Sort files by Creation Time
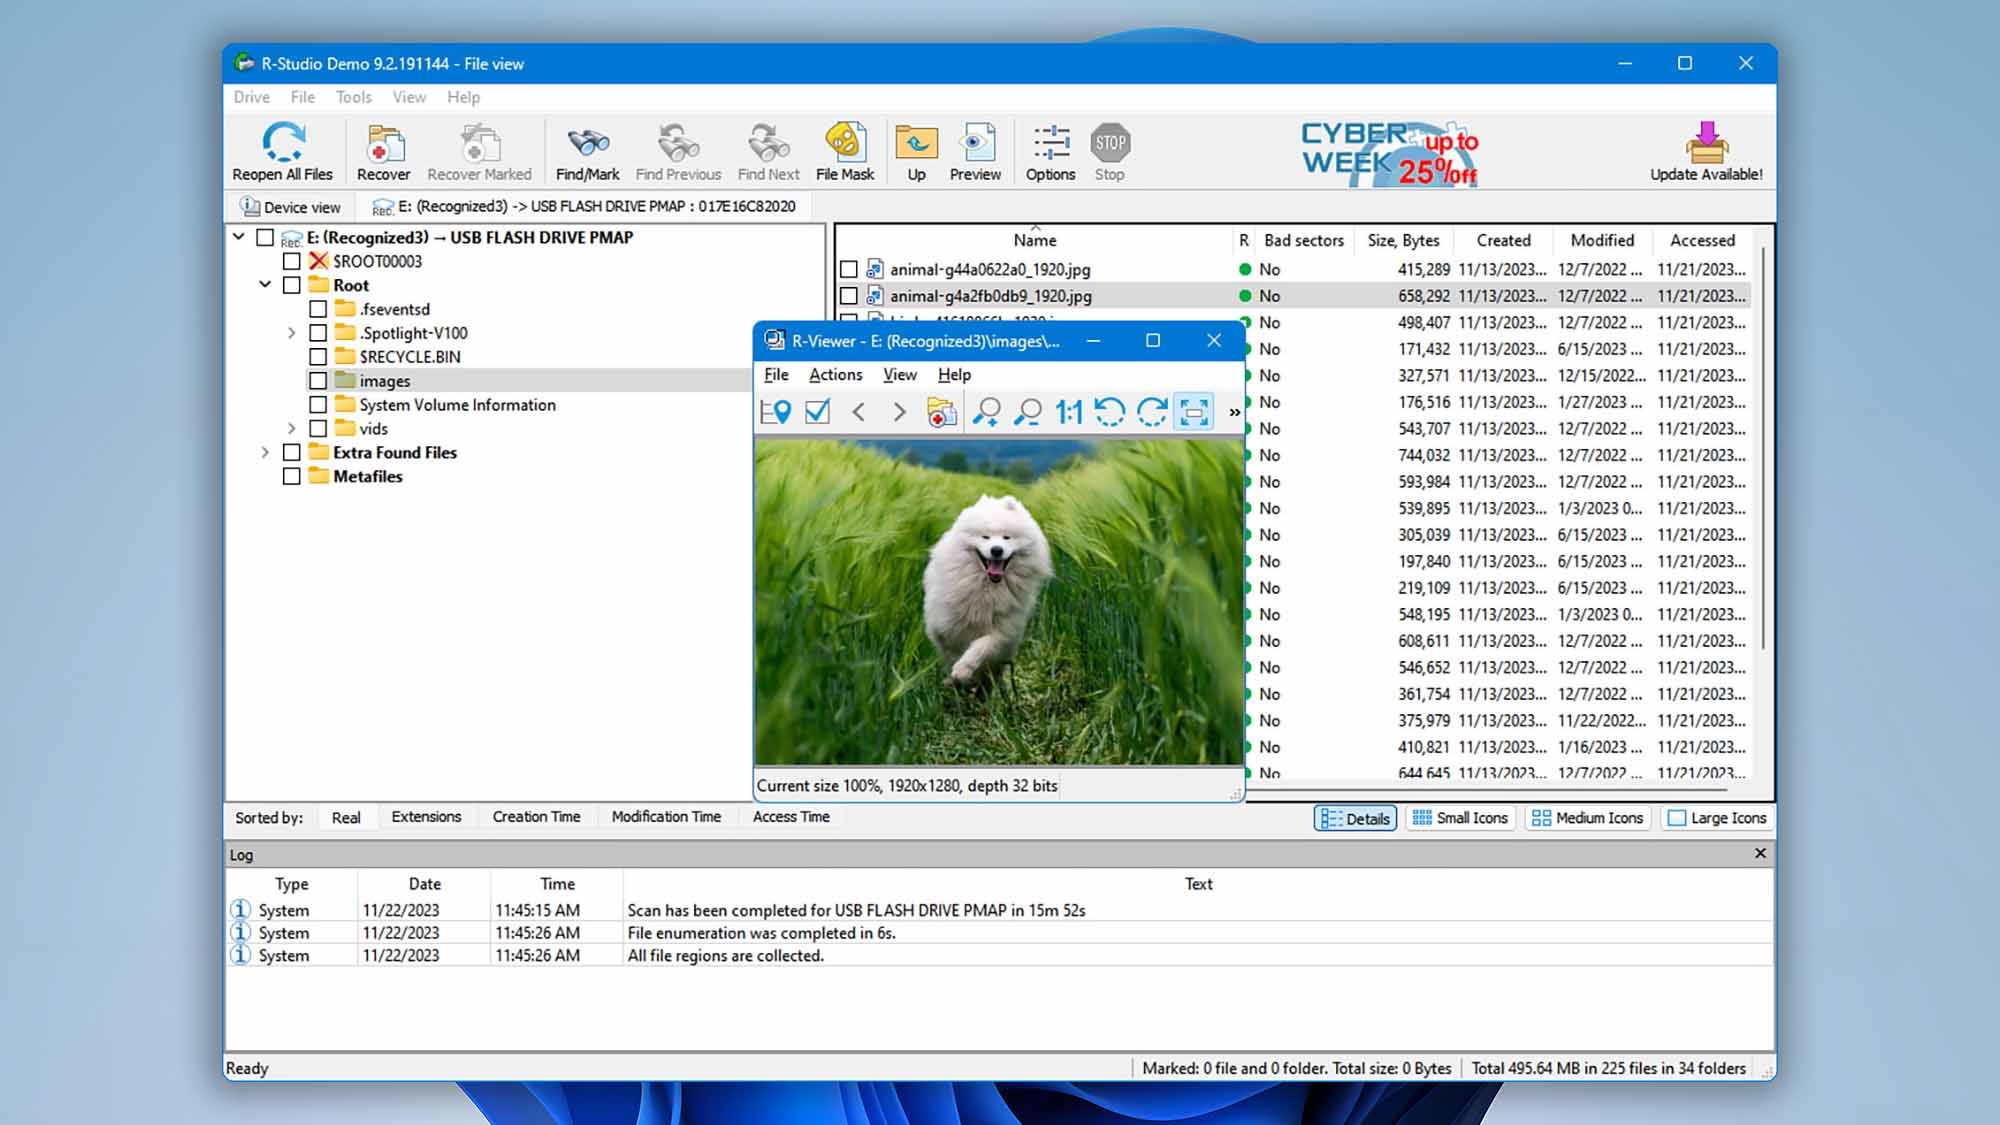This screenshot has height=1125, width=2000. [536, 816]
